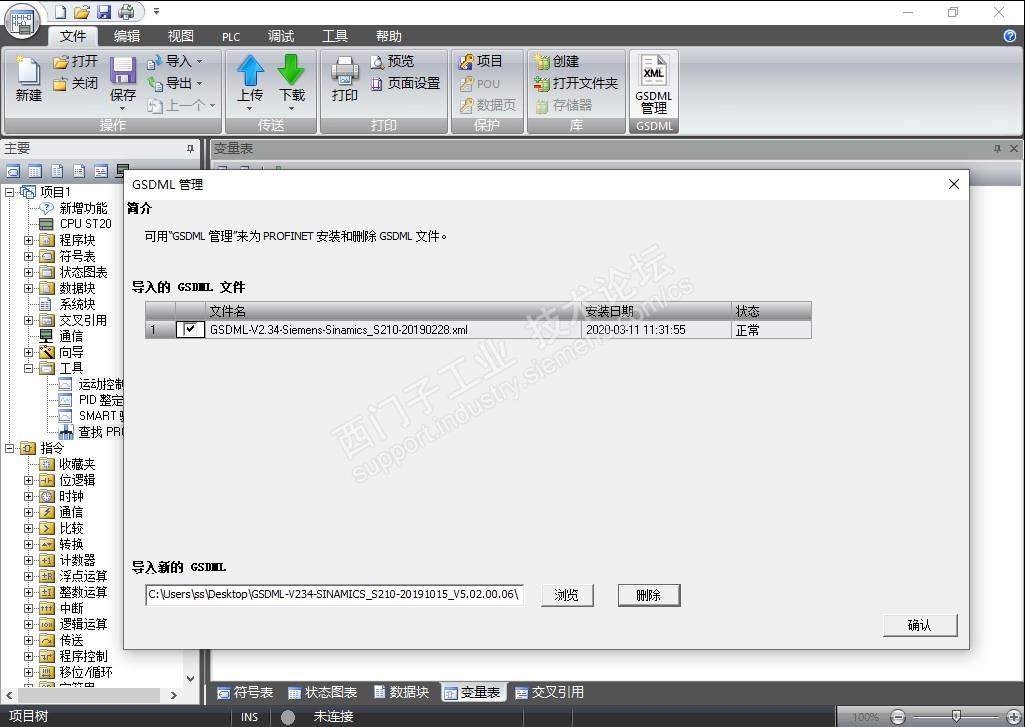Open the 帮助 ribbon tab
Viewport: 1025px width, 727px height.
pos(388,36)
